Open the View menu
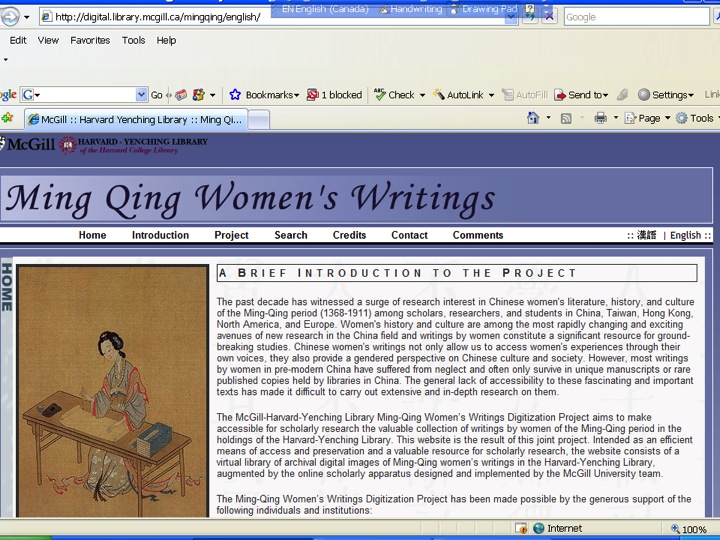Image resolution: width=720 pixels, height=540 pixels. (48, 40)
